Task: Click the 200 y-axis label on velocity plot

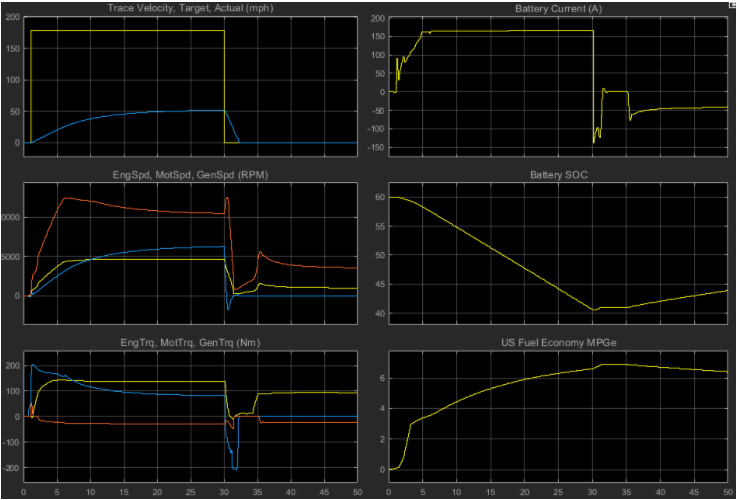Action: (14, 19)
